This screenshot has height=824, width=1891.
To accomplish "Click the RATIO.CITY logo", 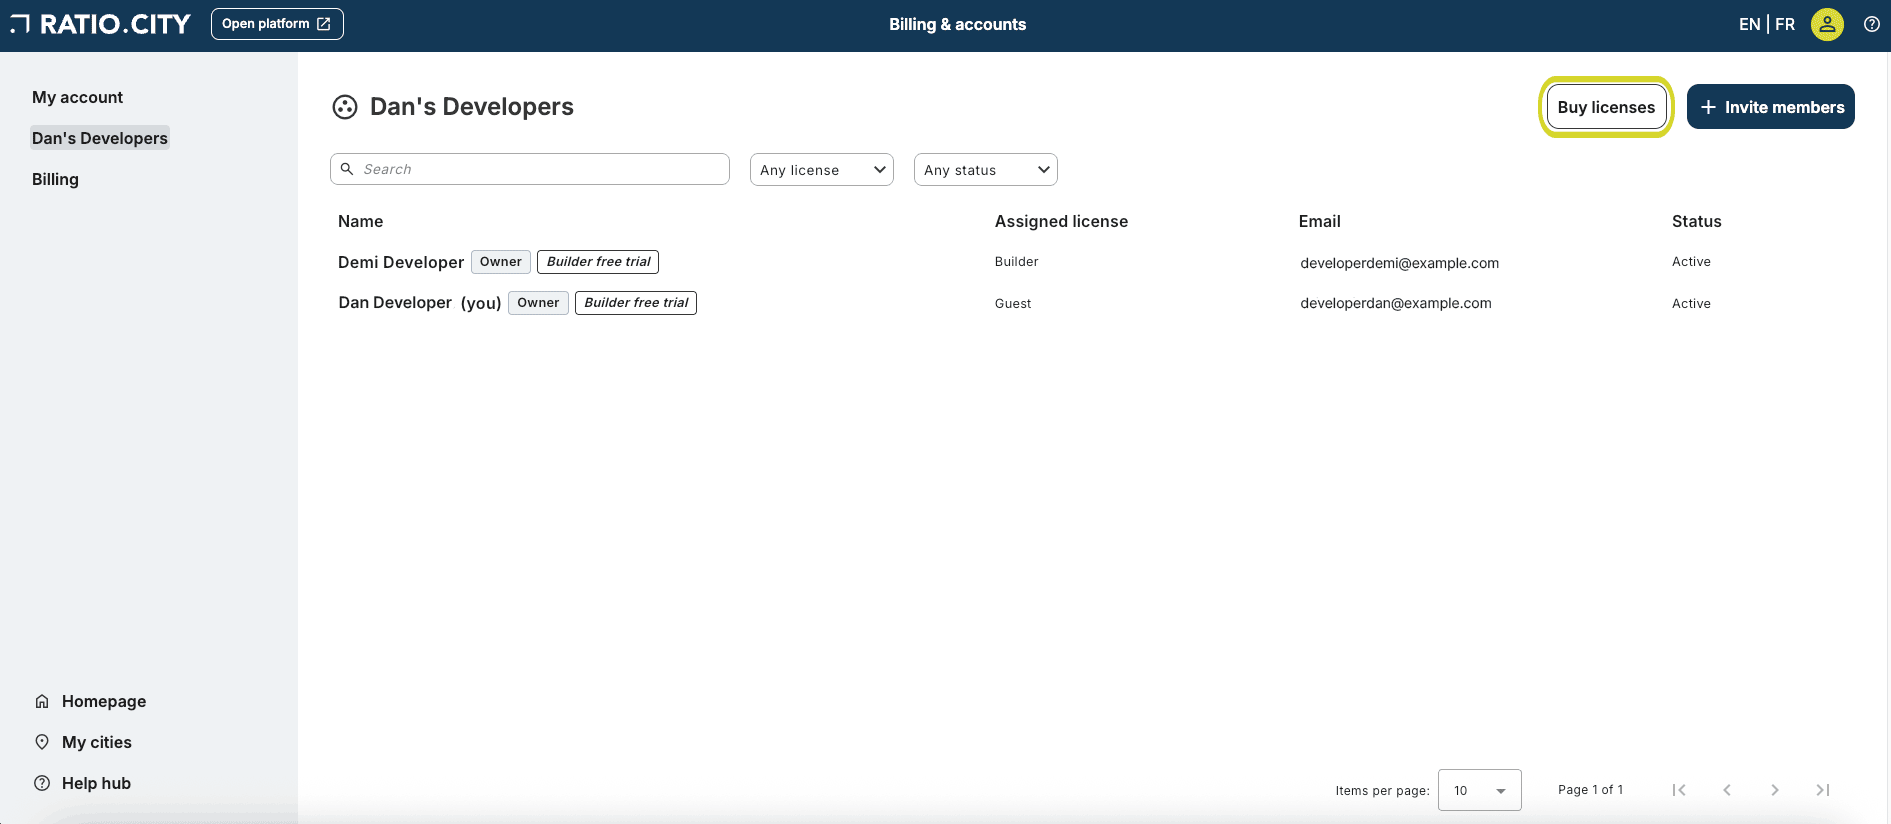I will click(100, 24).
